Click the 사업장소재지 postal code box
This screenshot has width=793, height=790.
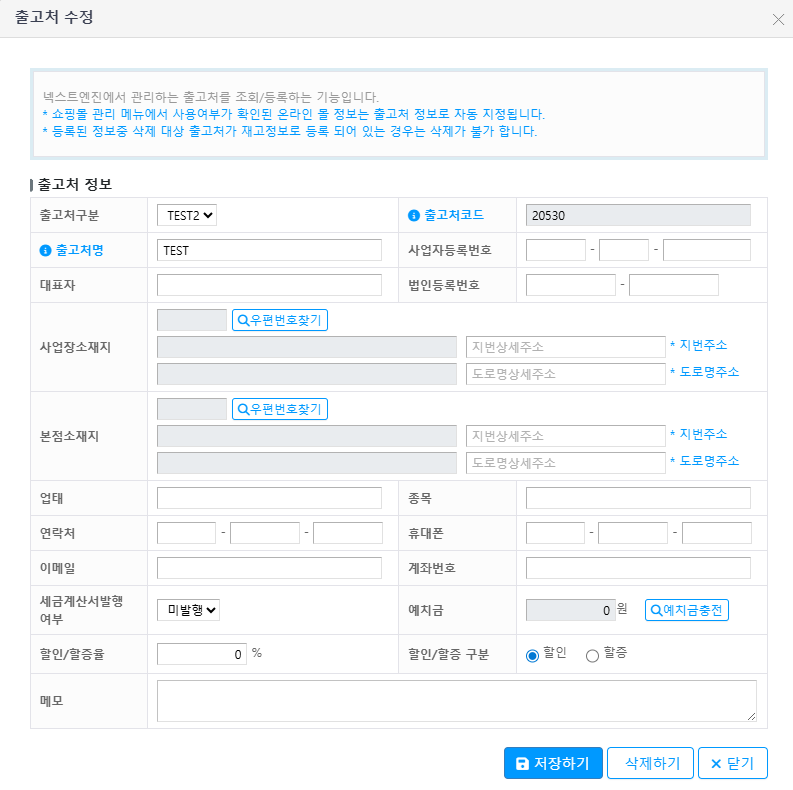192,320
